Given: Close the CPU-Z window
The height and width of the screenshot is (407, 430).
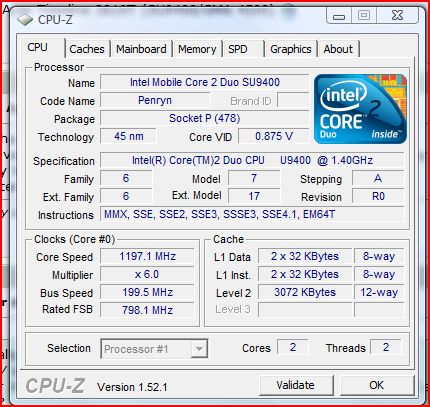Looking at the screenshot, I should (397, 16).
